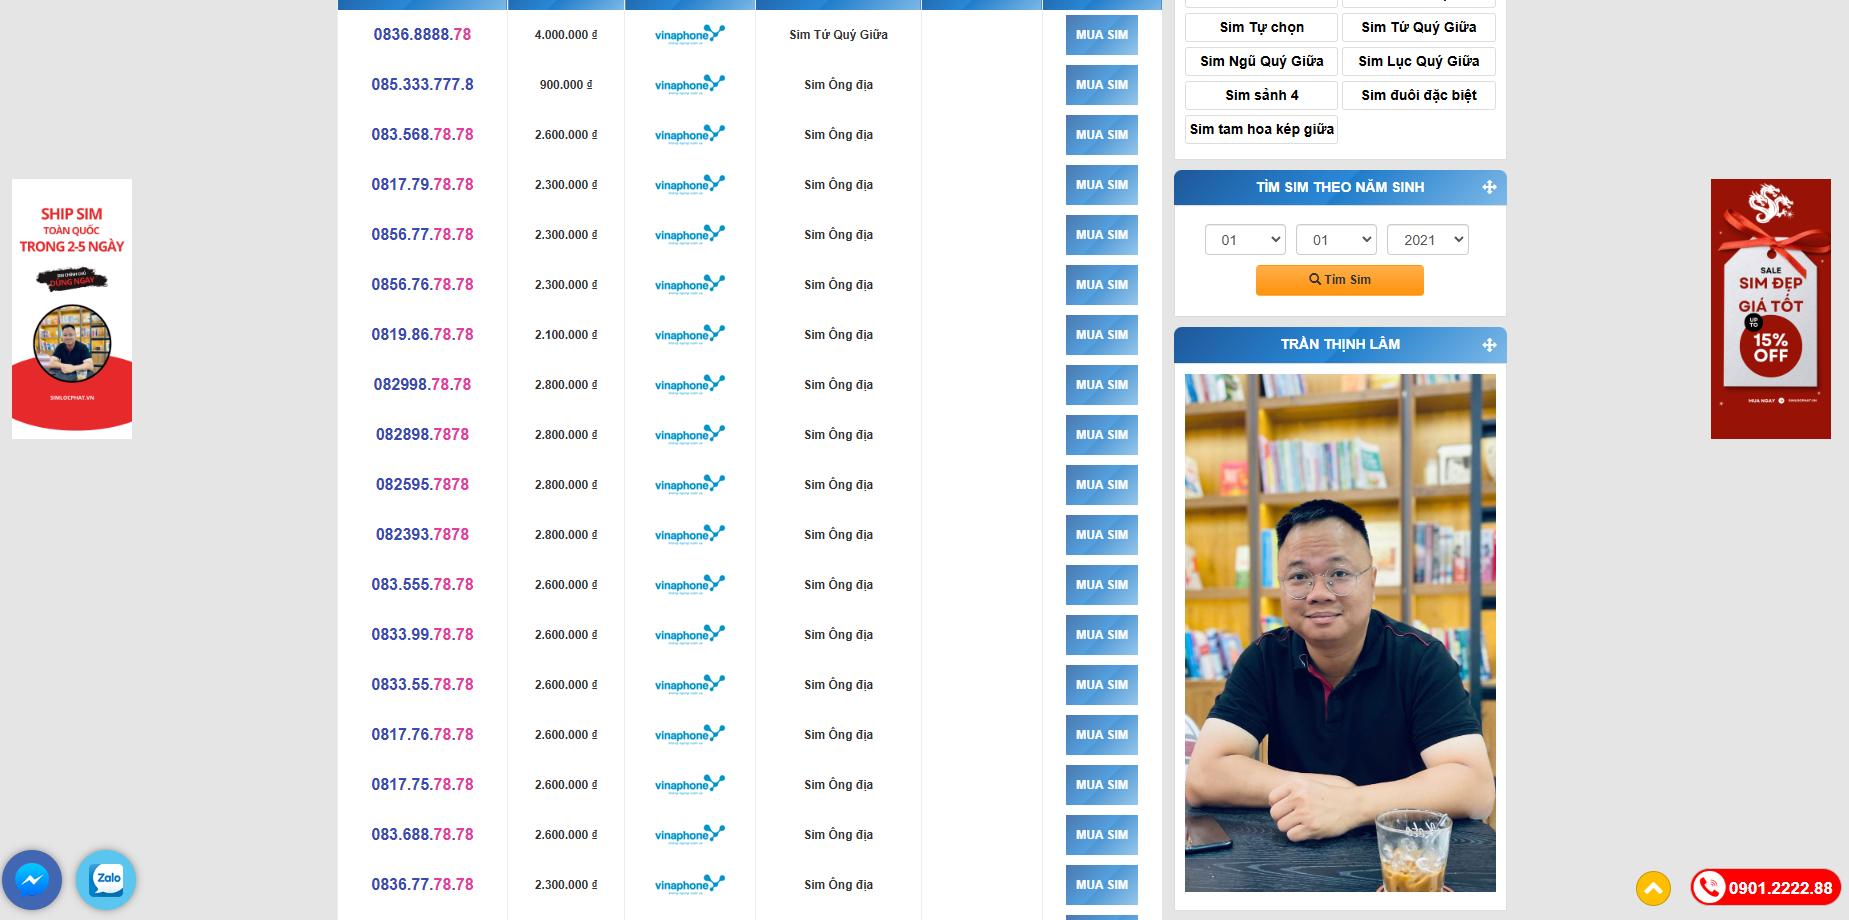Viewport: 1849px width, 920px height.
Task: Open sim number 0836.8888.78
Action: coord(422,35)
